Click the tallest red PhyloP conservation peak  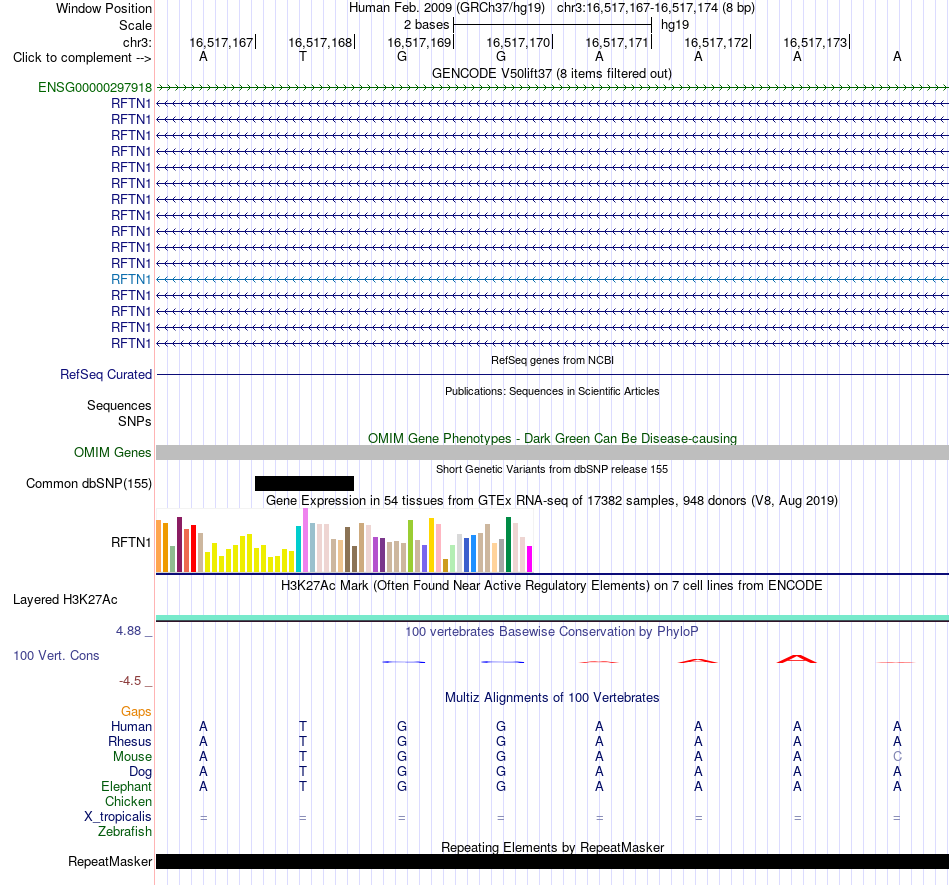coord(797,659)
